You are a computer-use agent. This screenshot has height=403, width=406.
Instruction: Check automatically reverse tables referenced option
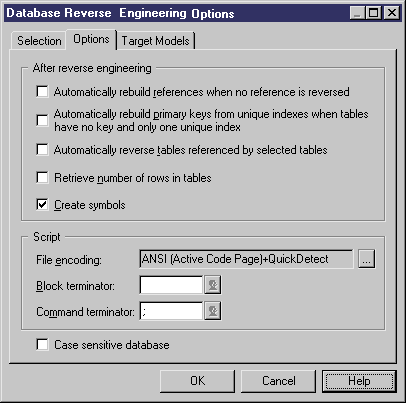pyautogui.click(x=42, y=149)
